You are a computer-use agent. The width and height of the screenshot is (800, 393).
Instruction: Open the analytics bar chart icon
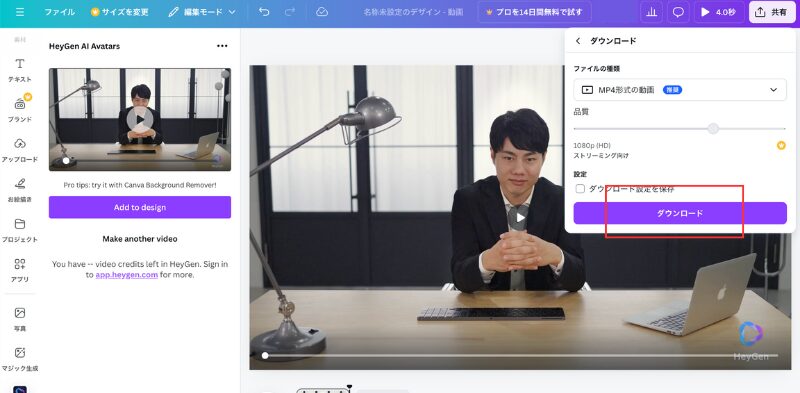tap(651, 12)
